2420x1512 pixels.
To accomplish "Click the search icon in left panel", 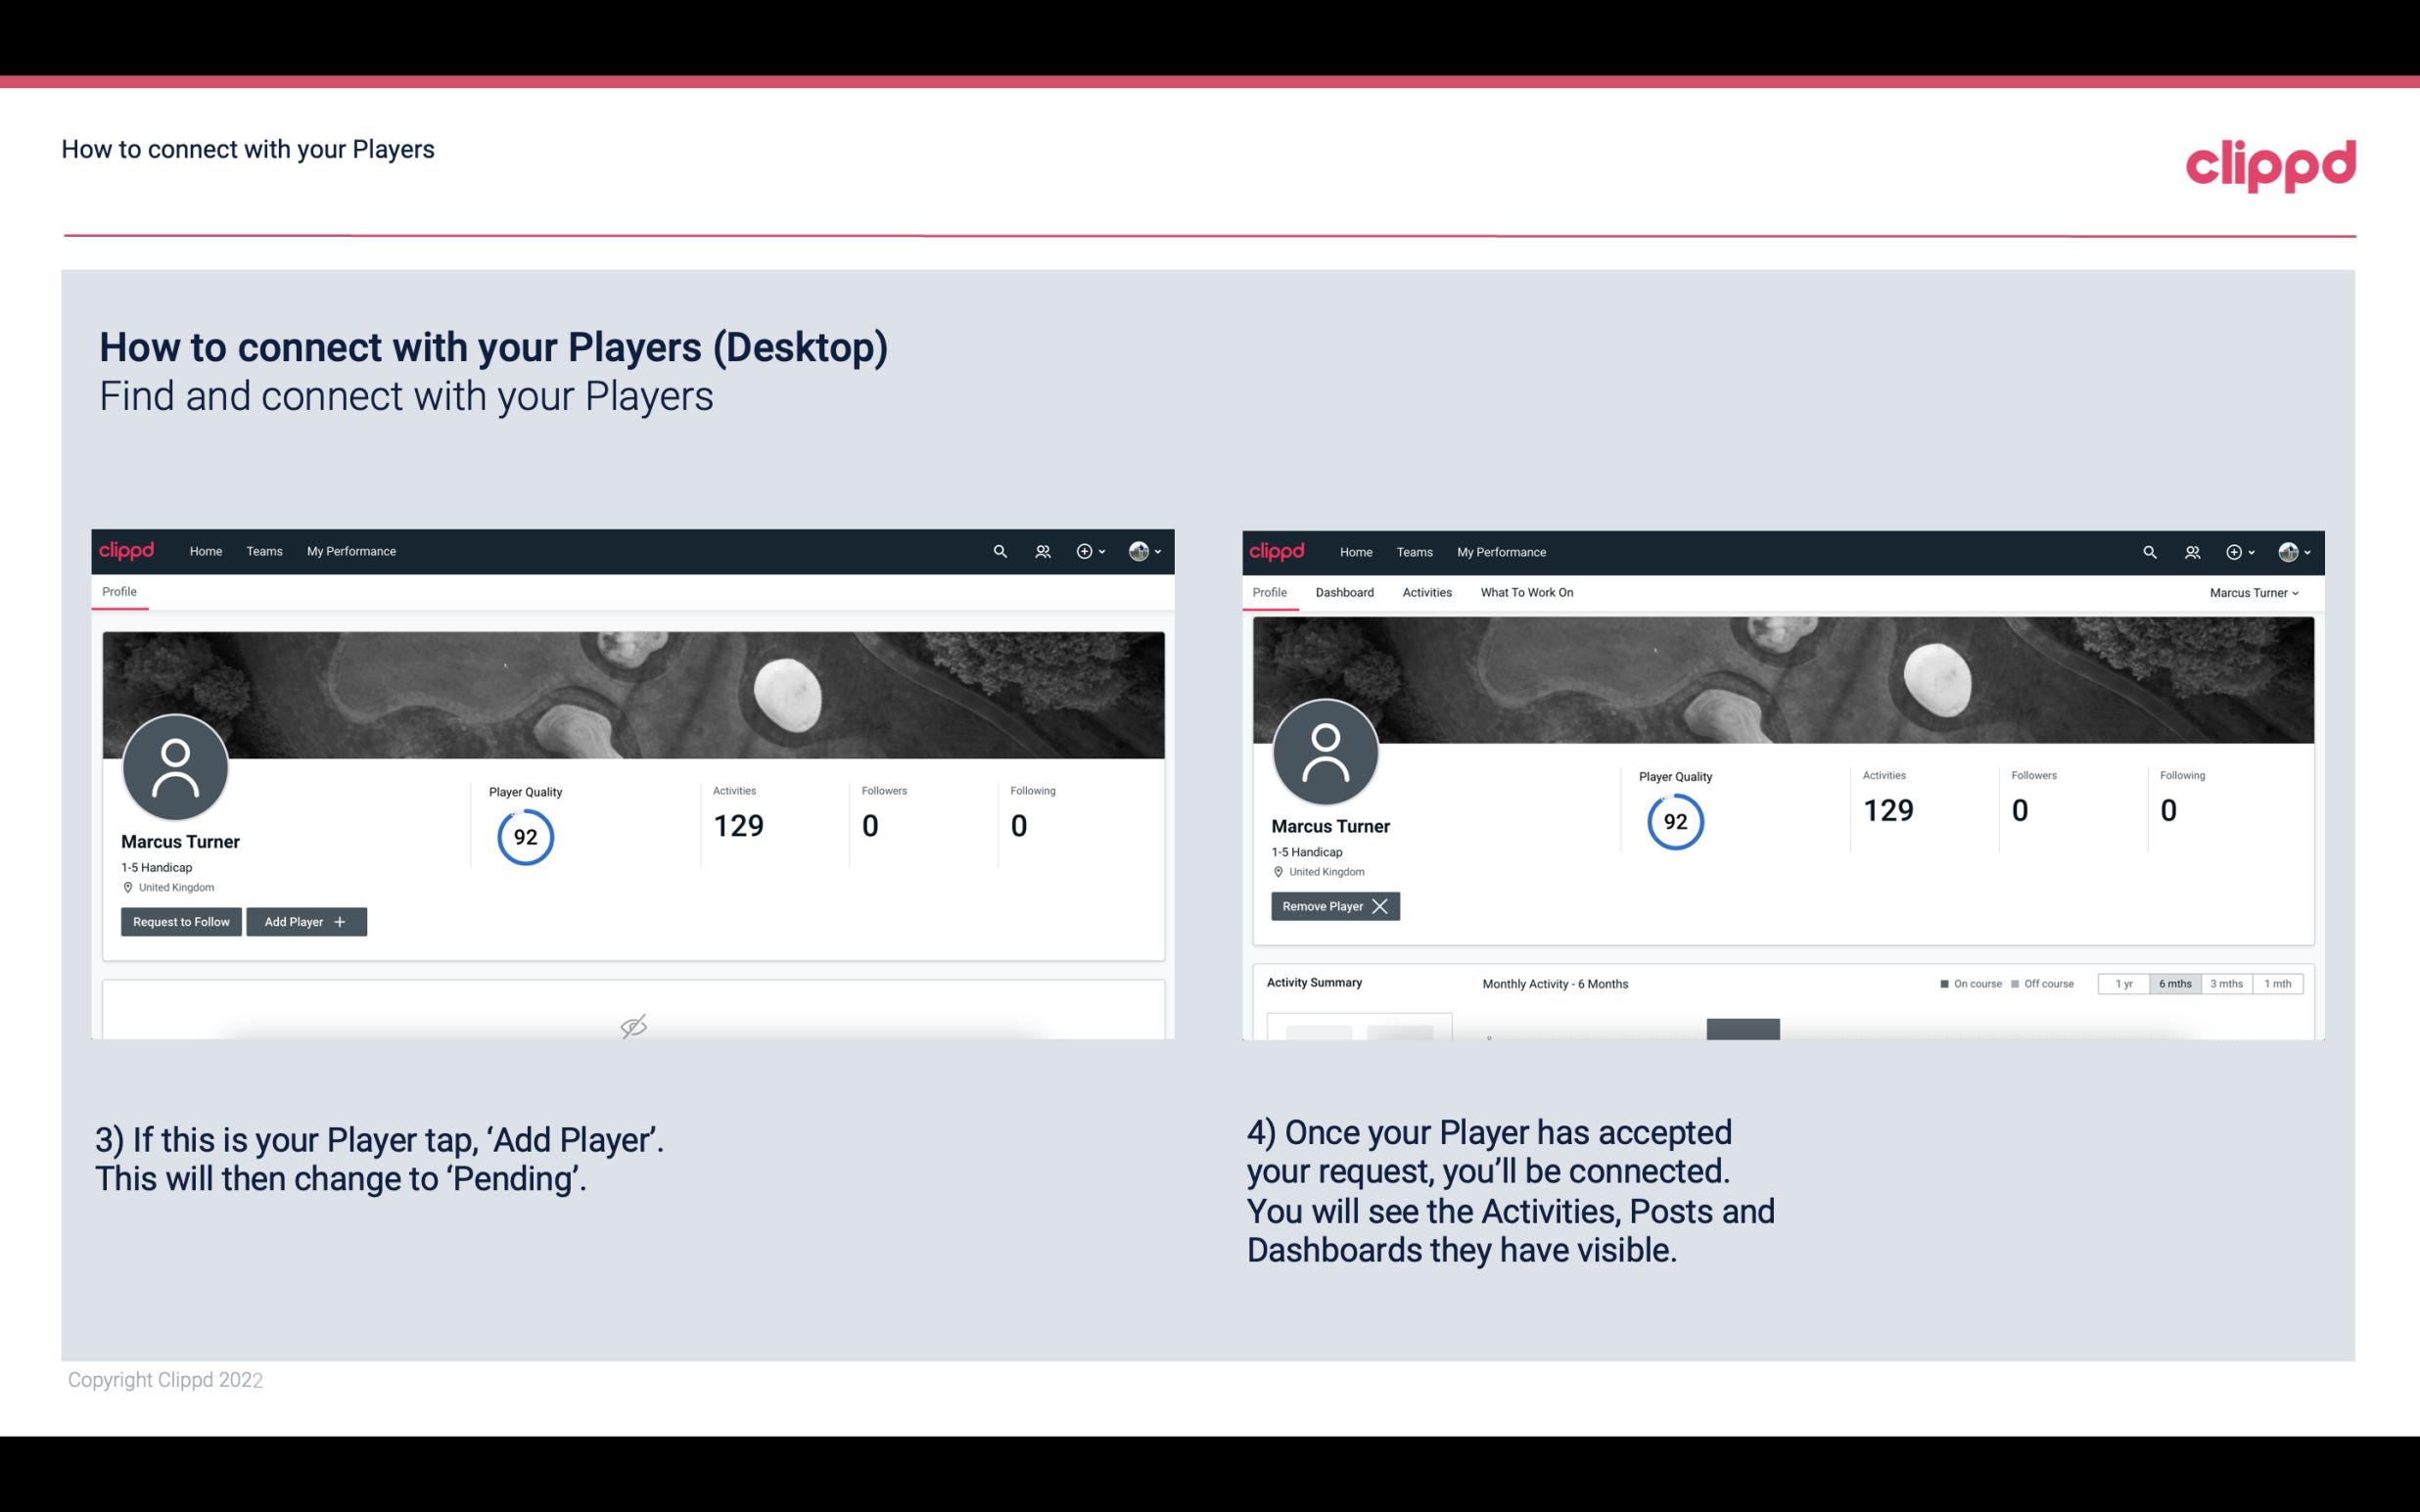I will 999,550.
